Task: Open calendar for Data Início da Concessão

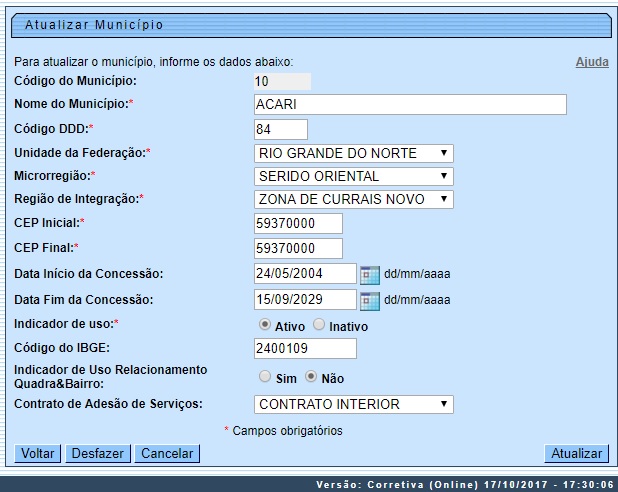Action: point(370,274)
